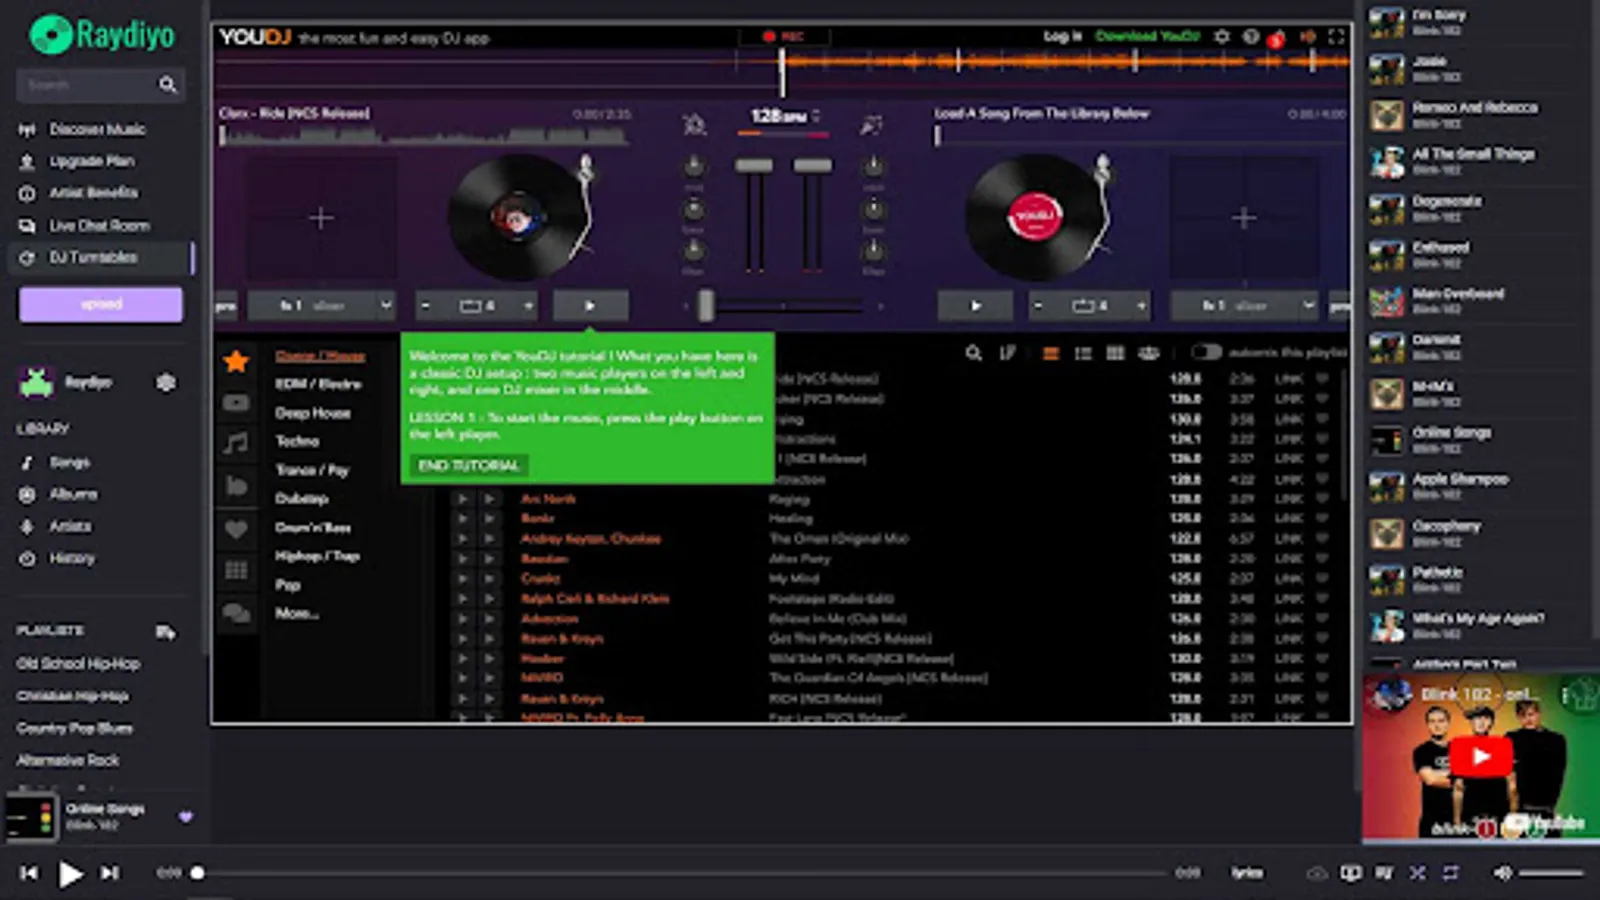Enter fullscreen mode in YouDJ
The width and height of the screenshot is (1600, 900).
pyautogui.click(x=1336, y=36)
